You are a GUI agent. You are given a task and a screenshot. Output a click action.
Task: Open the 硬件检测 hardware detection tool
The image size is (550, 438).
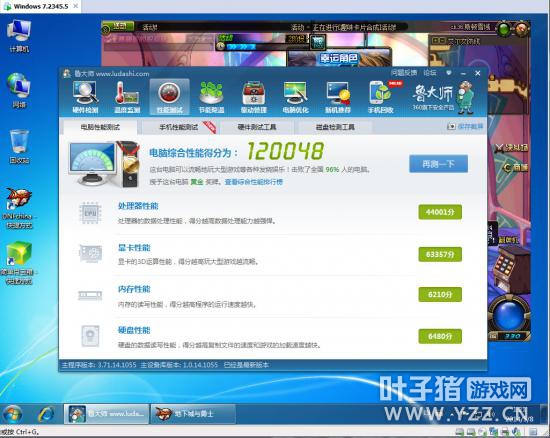click(x=85, y=97)
